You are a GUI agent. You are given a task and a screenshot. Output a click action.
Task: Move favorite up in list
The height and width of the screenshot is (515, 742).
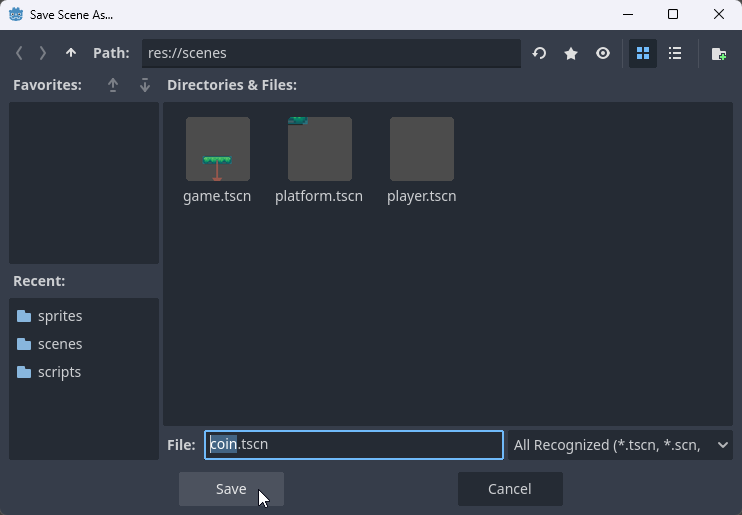pos(113,85)
